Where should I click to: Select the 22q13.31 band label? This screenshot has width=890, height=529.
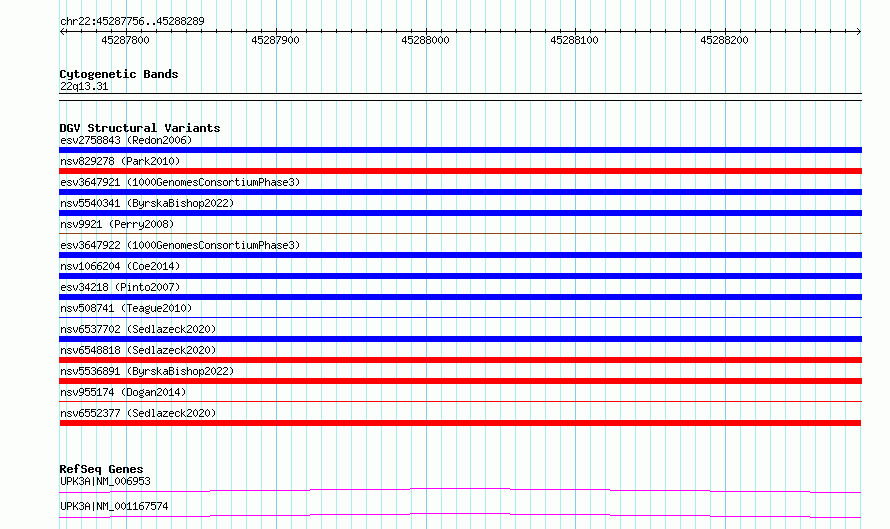pyautogui.click(x=84, y=86)
